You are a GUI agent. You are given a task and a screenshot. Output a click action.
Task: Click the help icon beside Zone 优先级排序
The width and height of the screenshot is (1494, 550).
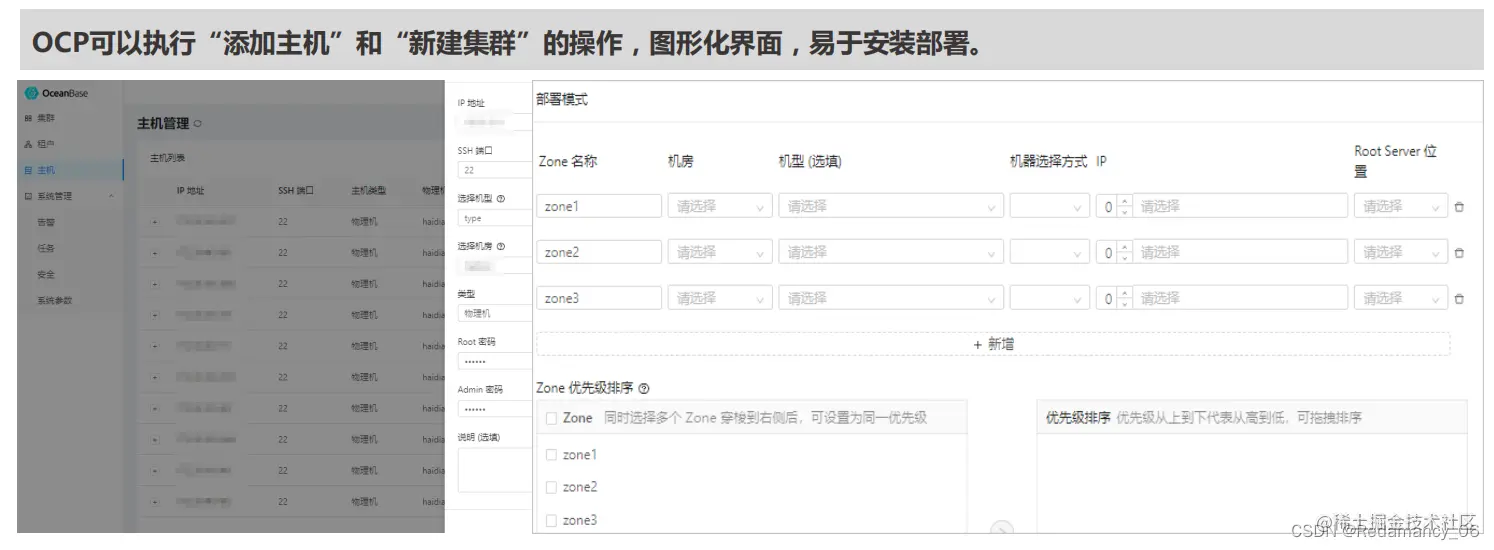pos(644,388)
